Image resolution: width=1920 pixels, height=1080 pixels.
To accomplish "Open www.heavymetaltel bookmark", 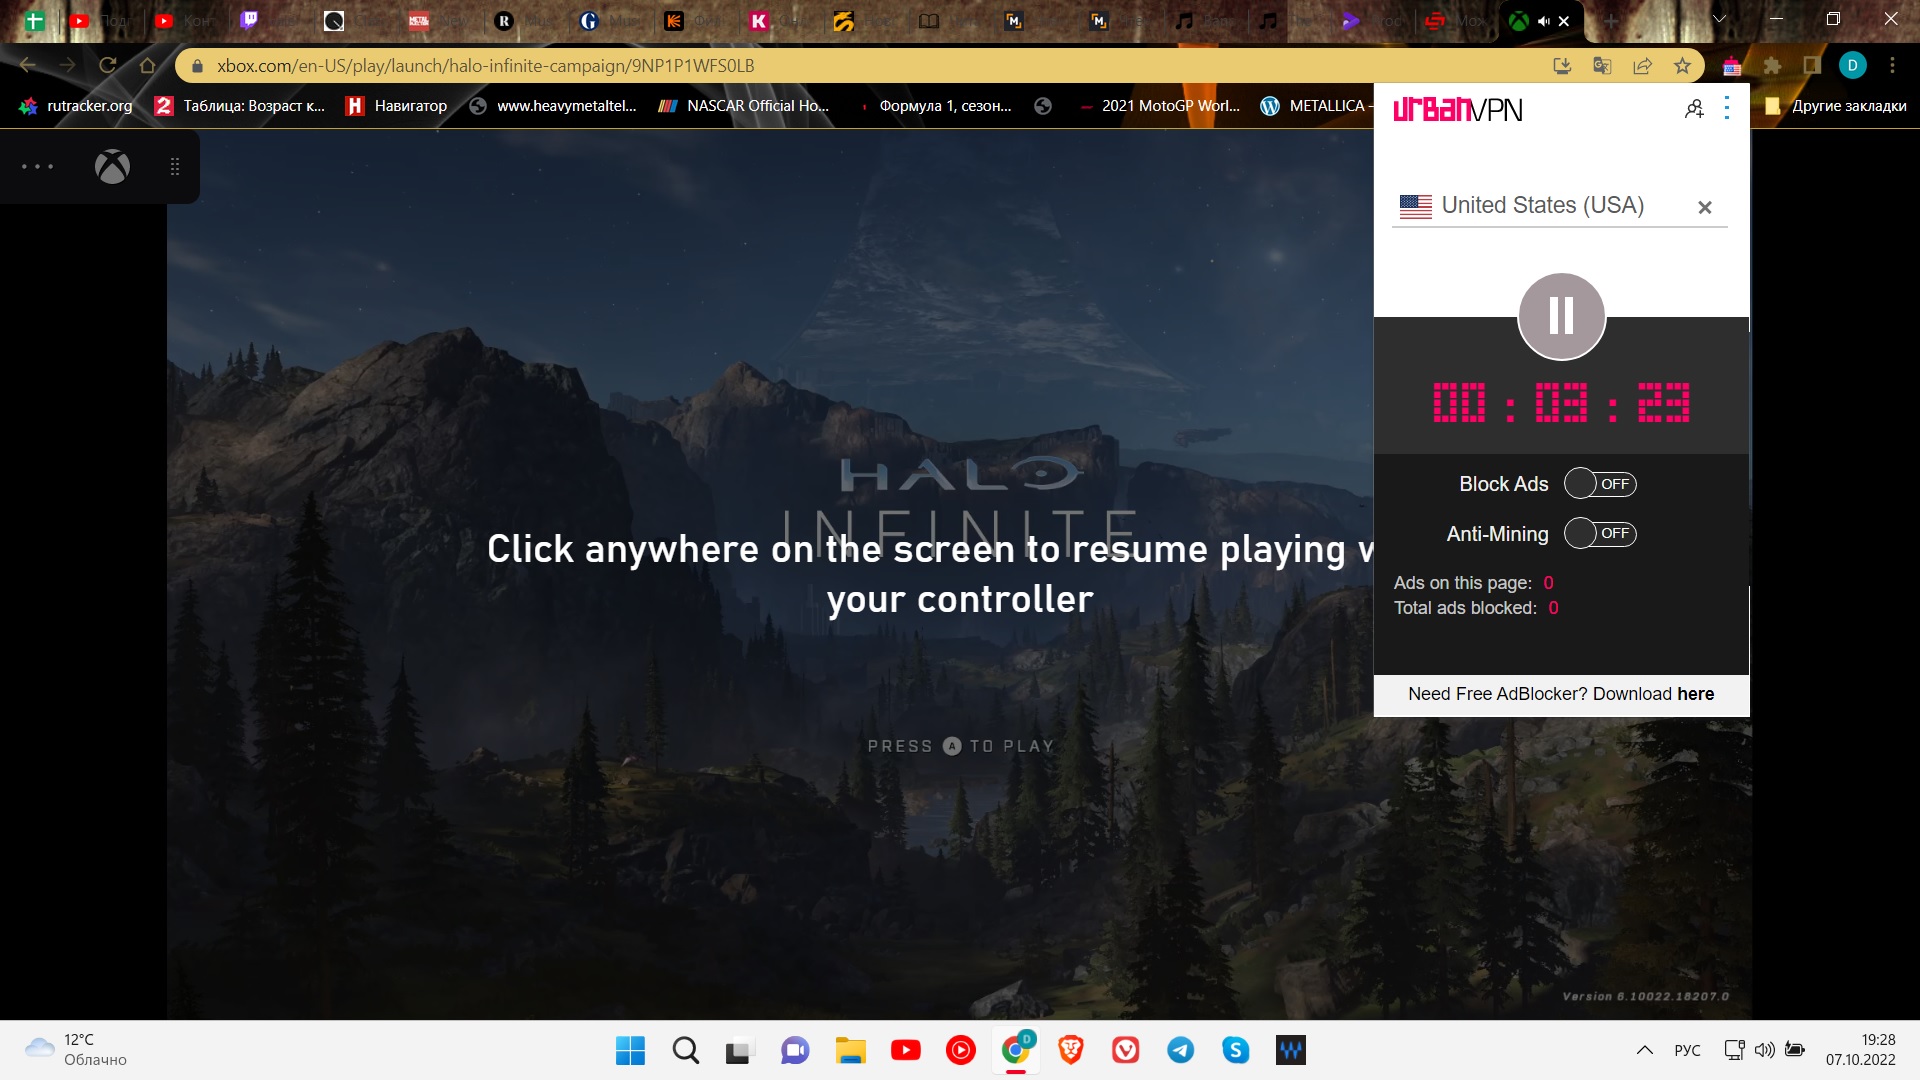I will (553, 106).
